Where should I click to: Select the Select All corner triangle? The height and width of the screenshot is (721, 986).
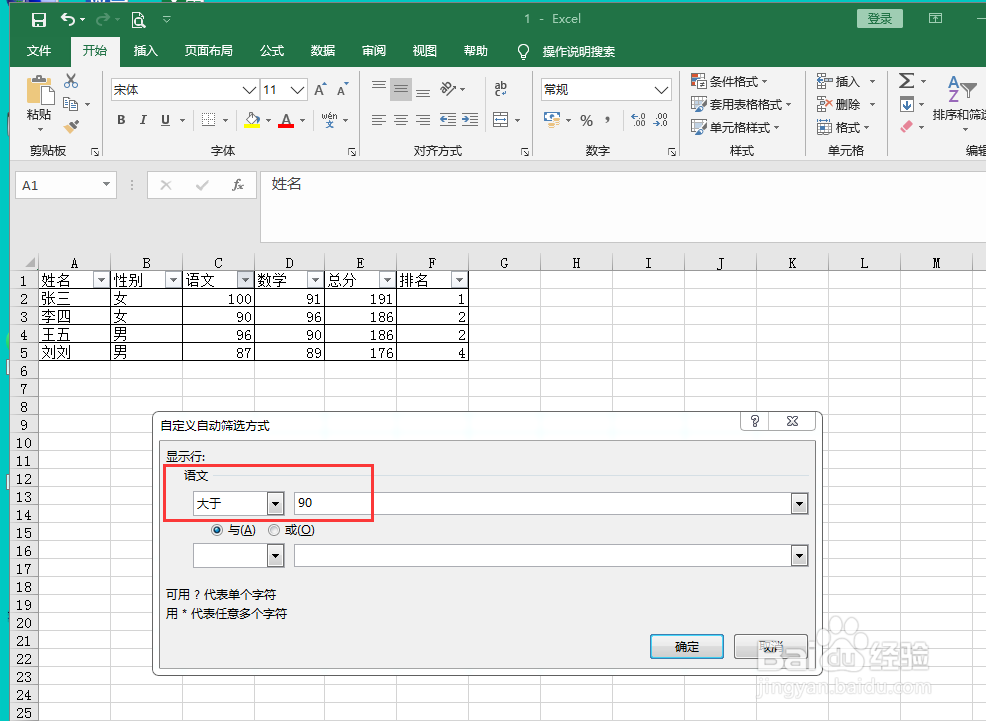click(29, 262)
